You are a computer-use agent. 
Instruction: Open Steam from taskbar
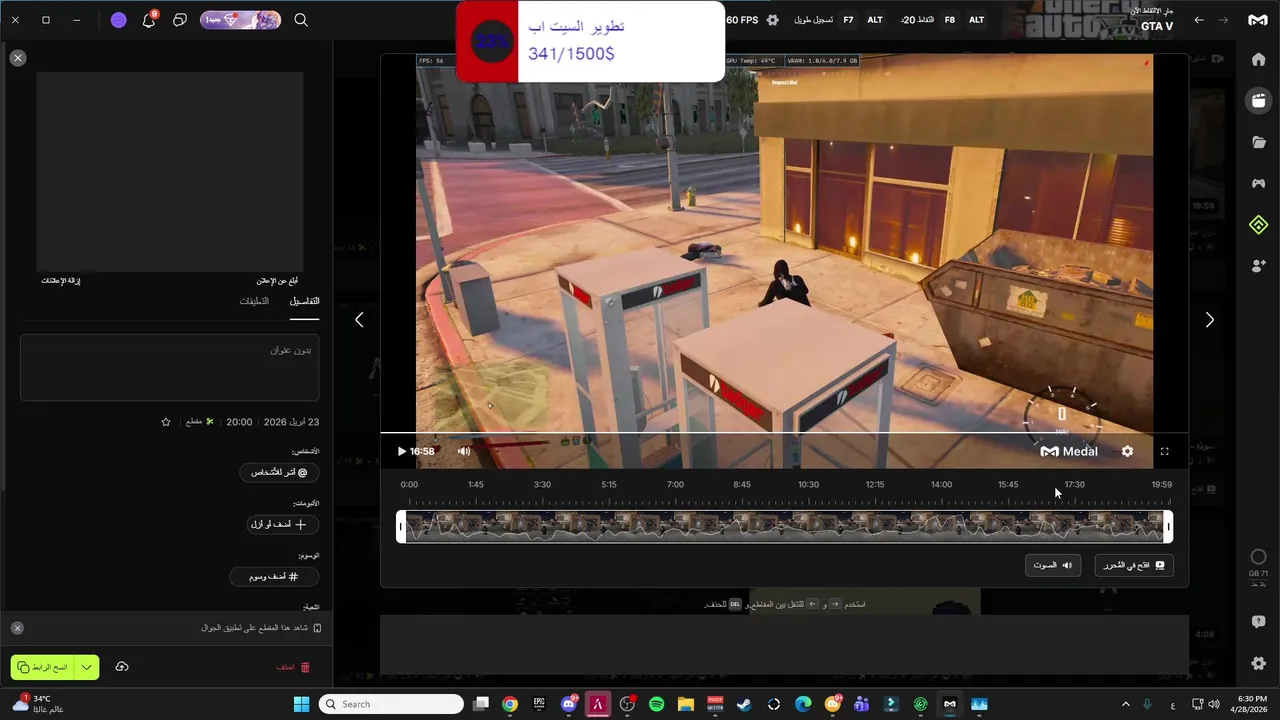tap(744, 704)
